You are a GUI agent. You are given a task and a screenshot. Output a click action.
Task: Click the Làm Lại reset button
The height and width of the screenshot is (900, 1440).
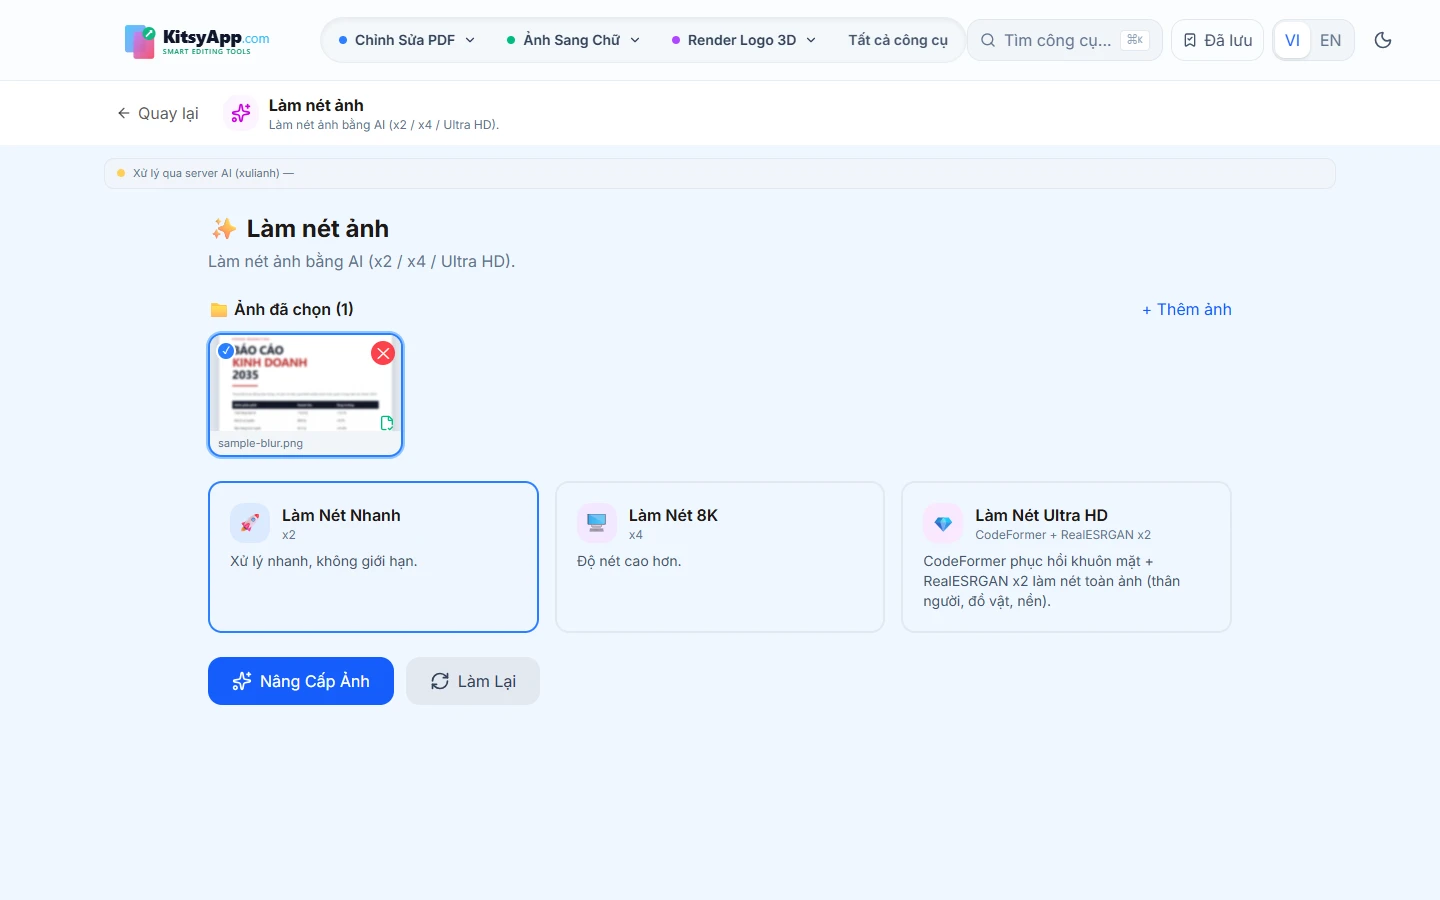pyautogui.click(x=473, y=681)
